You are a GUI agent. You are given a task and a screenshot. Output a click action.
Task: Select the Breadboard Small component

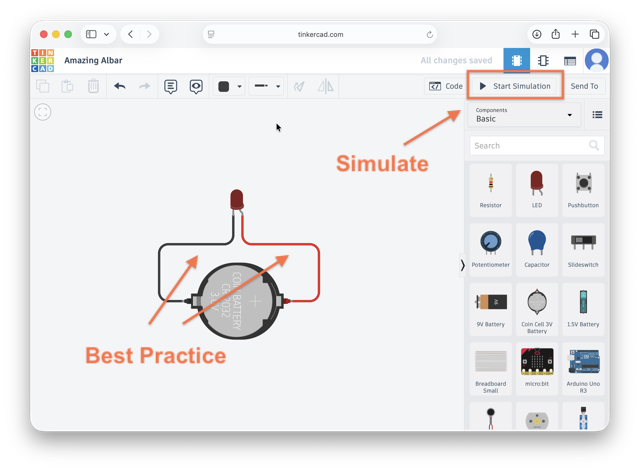[x=491, y=369]
